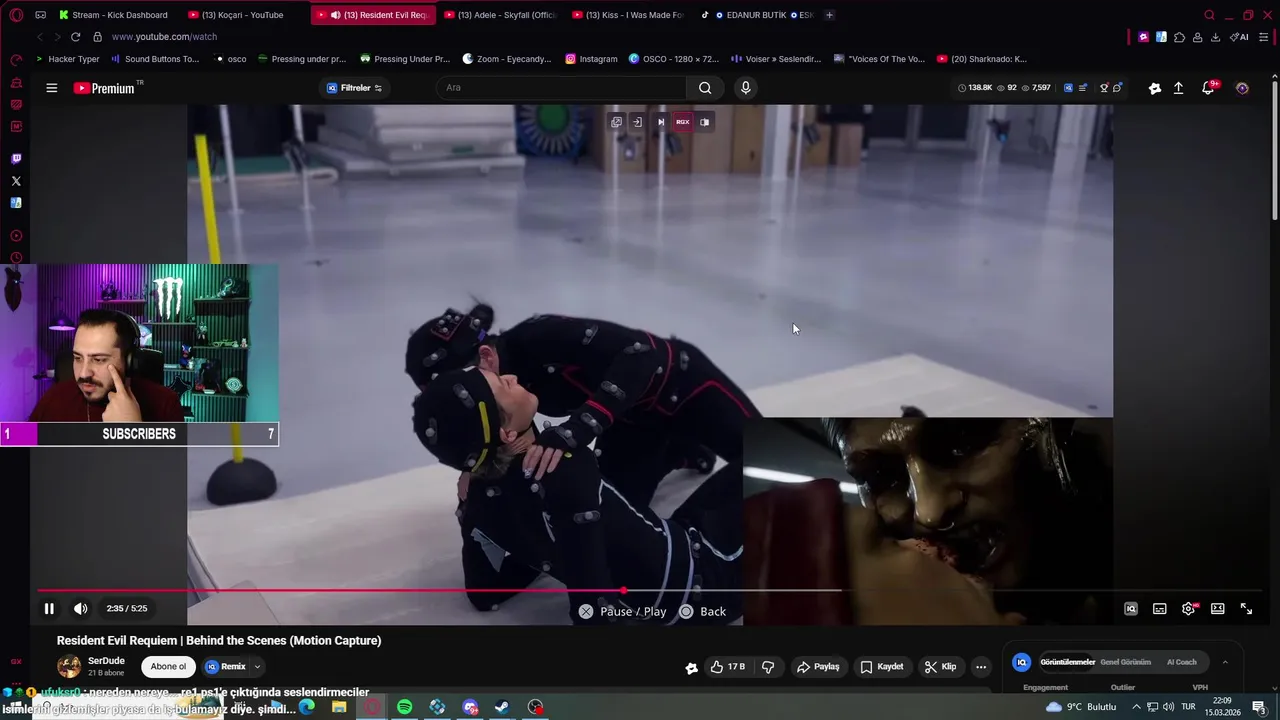Expand the Remix dropdown arrow
This screenshot has height=720, width=1280.
click(257, 667)
